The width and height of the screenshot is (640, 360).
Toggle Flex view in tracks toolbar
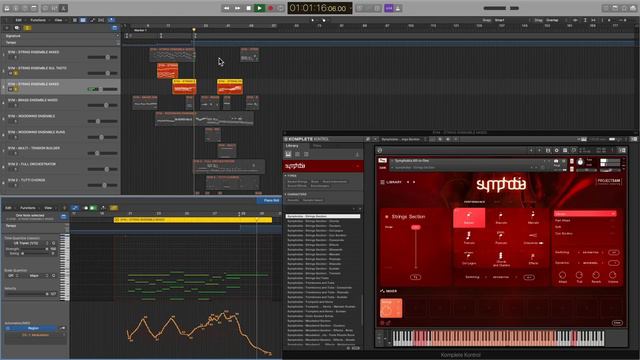tap(101, 20)
